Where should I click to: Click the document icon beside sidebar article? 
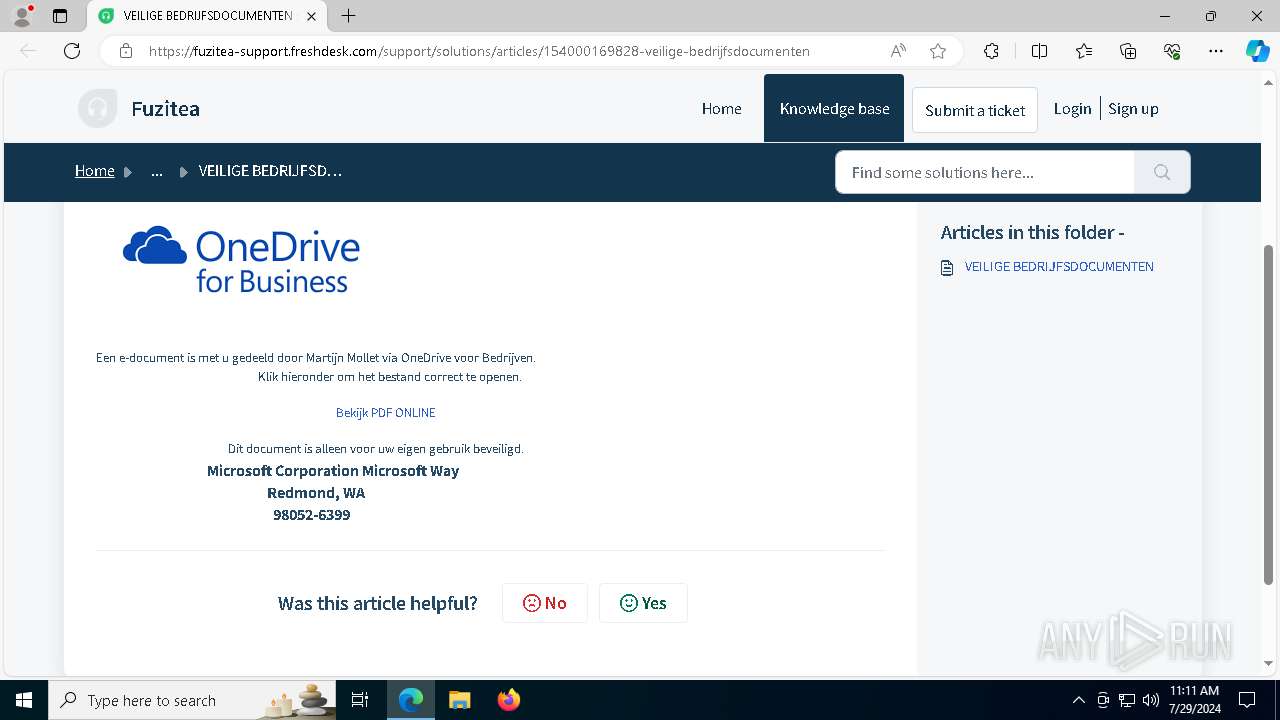coord(947,268)
